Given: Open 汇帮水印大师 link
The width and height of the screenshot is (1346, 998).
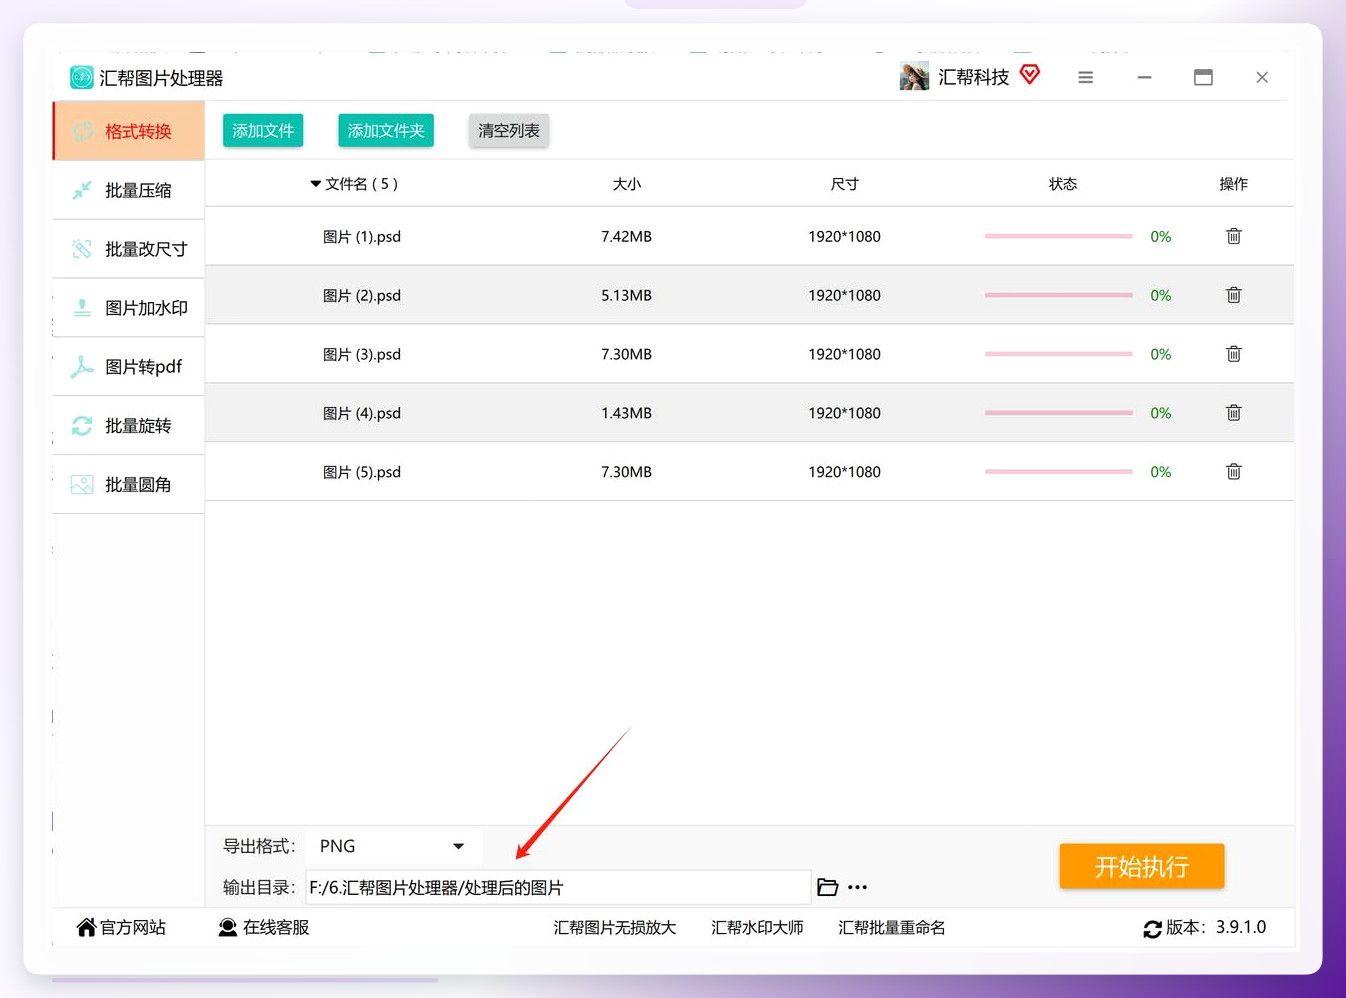Looking at the screenshot, I should pyautogui.click(x=757, y=928).
